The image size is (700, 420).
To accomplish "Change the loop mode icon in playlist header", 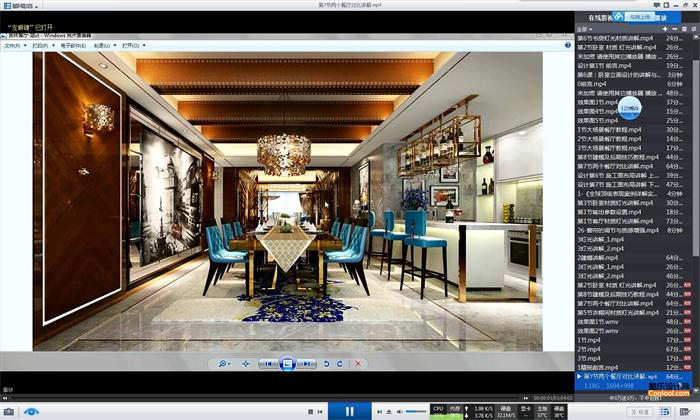I will pos(693,29).
